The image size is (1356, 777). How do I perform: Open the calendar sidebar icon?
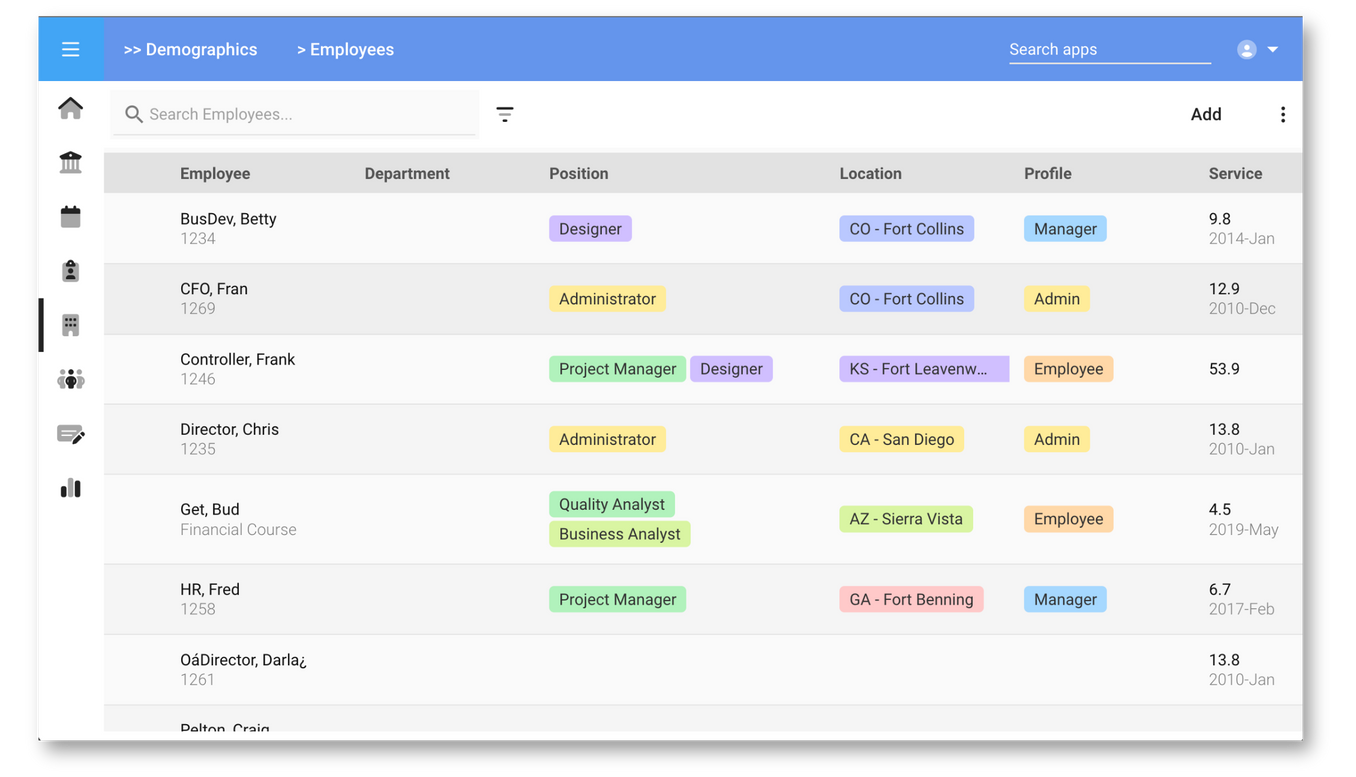point(70,217)
